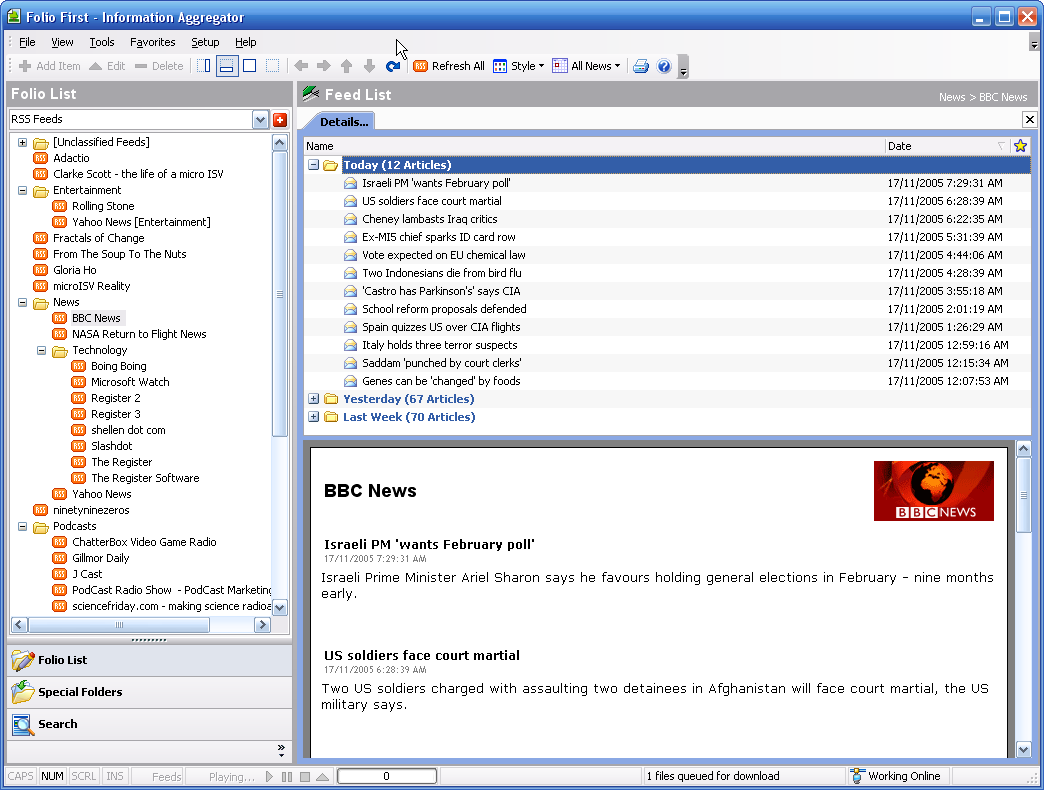This screenshot has width=1044, height=790.
Task: Click the play button in the status bar
Action: pyautogui.click(x=269, y=776)
